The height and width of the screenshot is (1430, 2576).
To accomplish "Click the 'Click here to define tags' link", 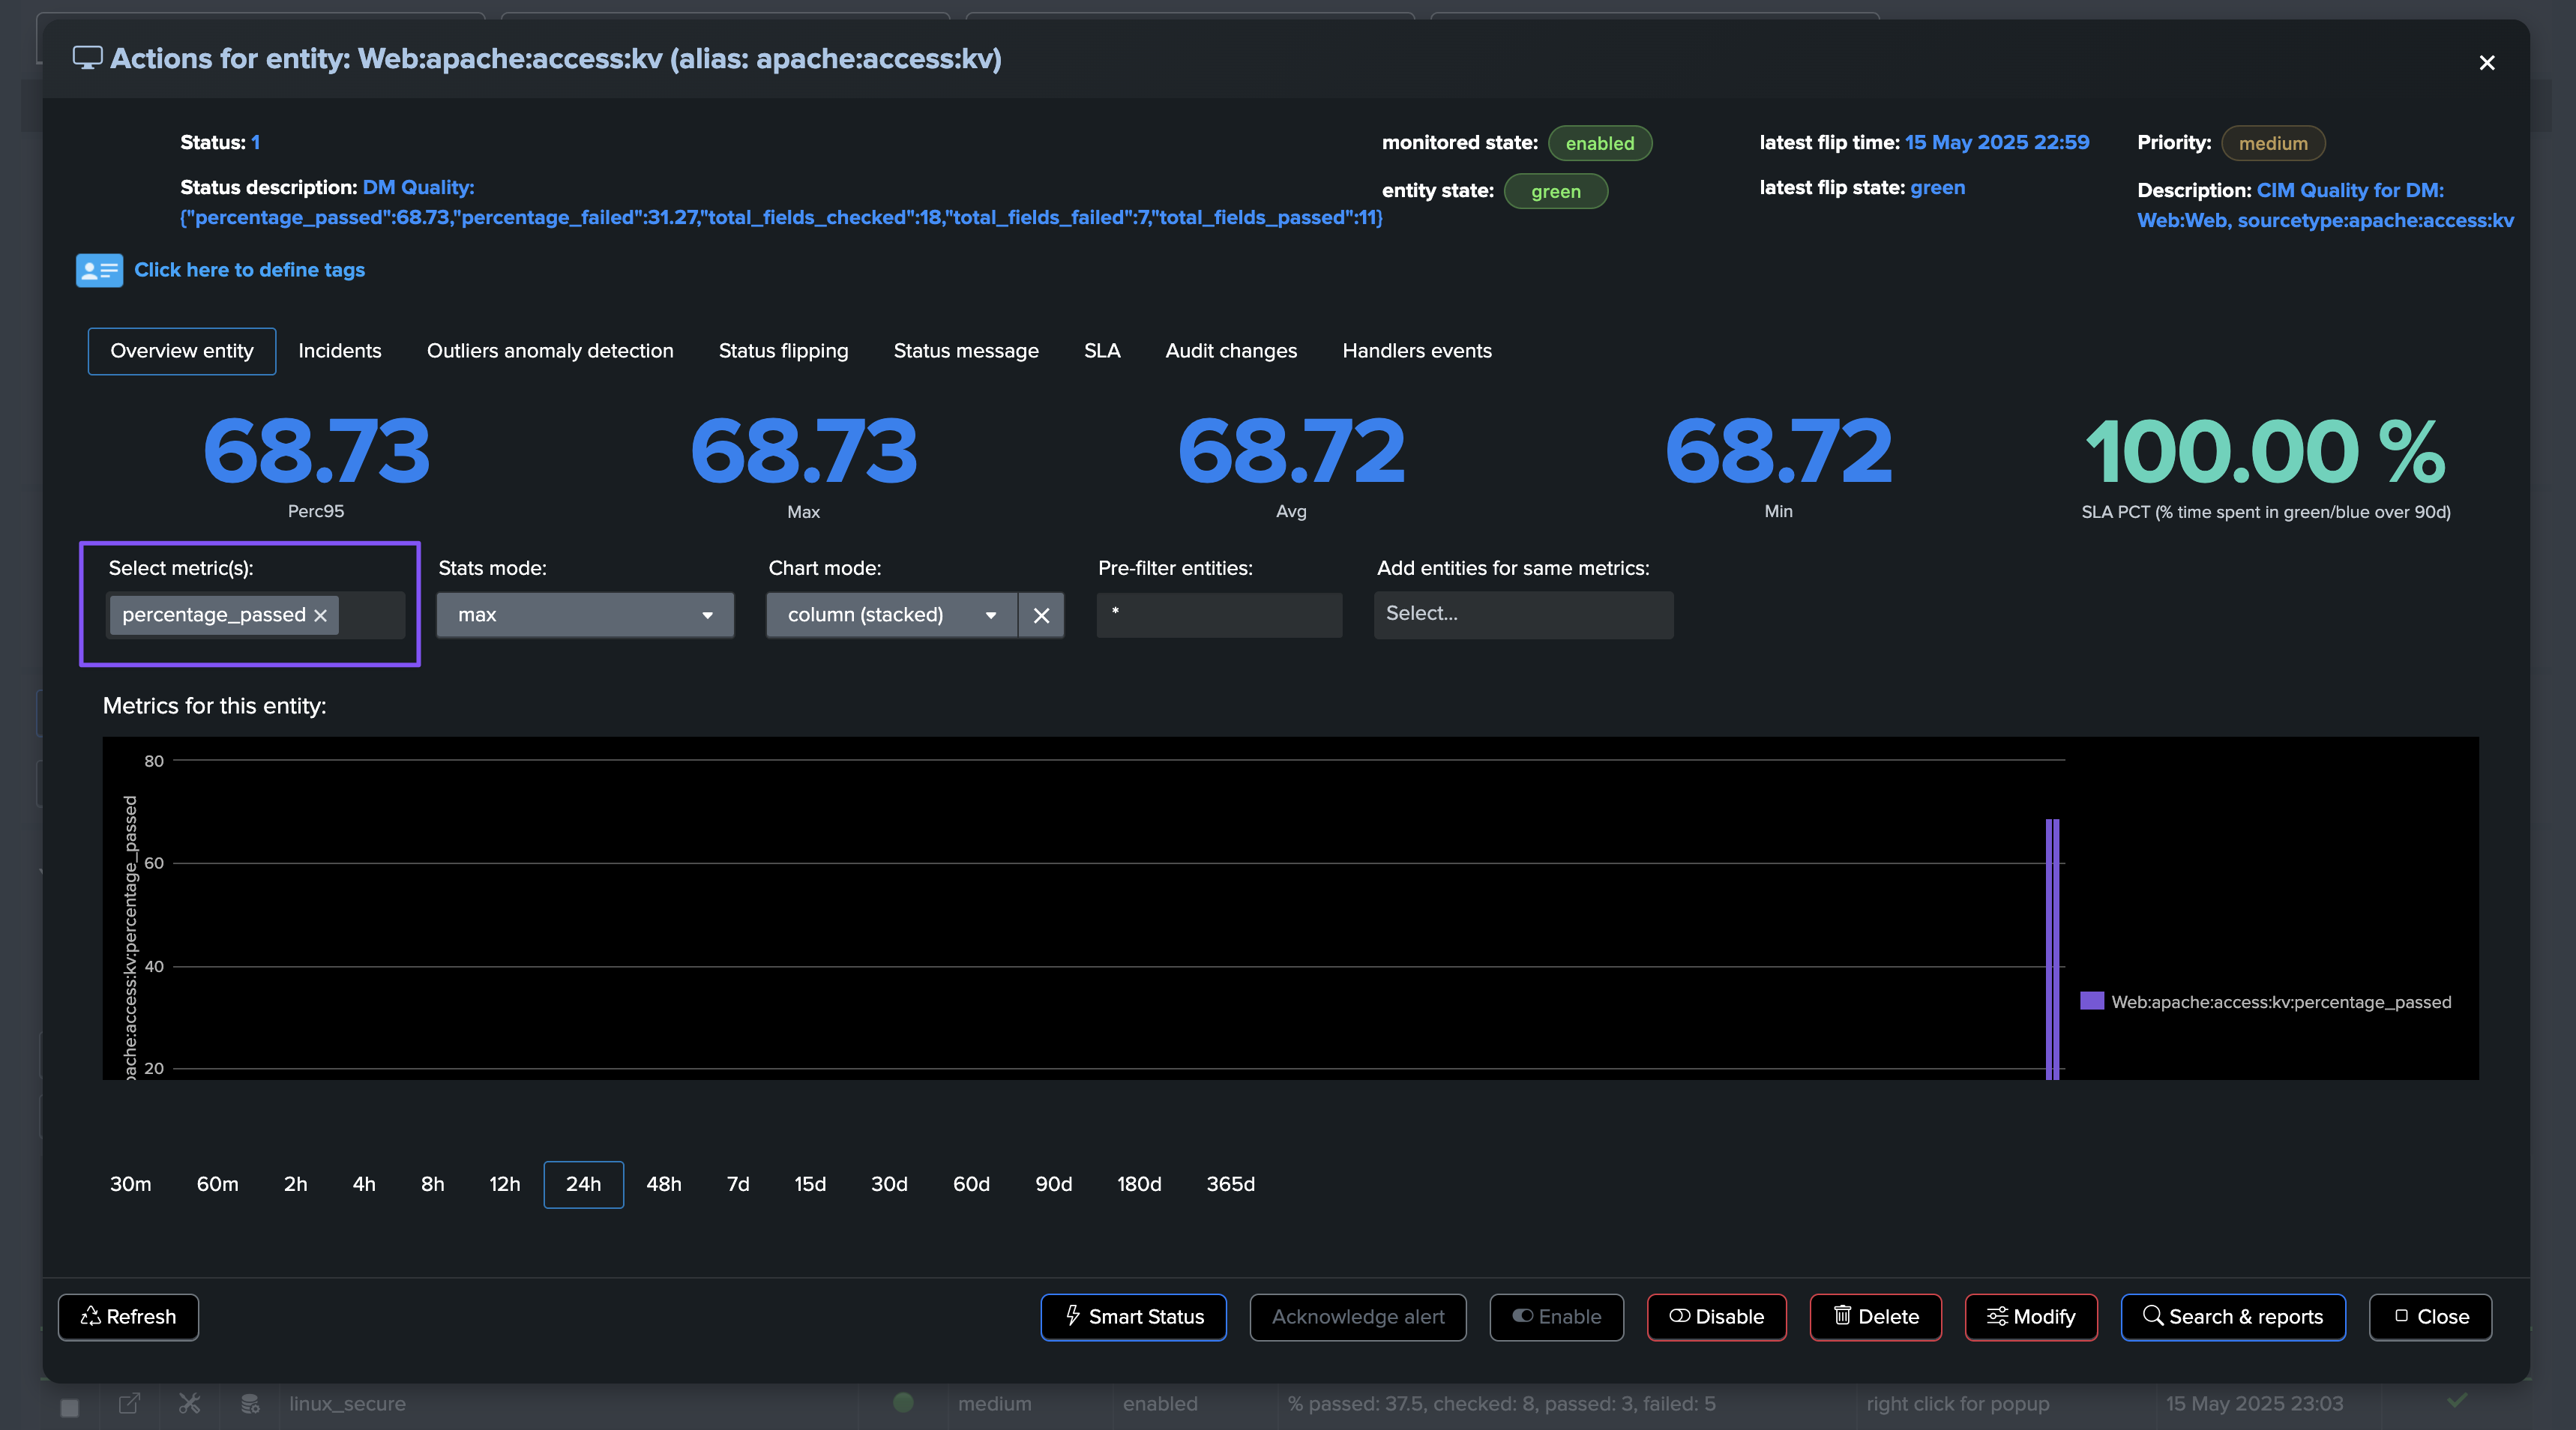I will coord(249,270).
